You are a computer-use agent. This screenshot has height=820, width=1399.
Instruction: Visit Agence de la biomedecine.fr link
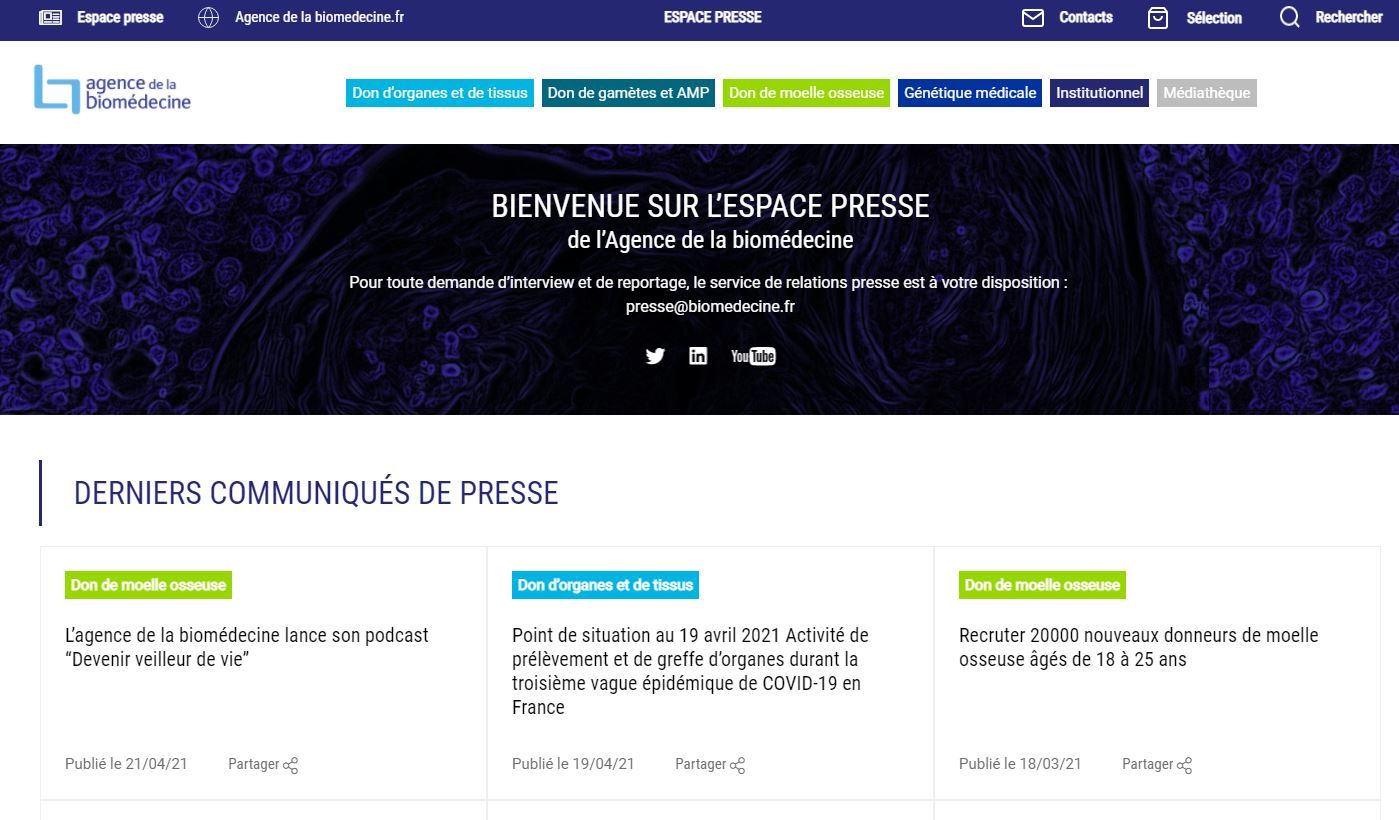[319, 17]
